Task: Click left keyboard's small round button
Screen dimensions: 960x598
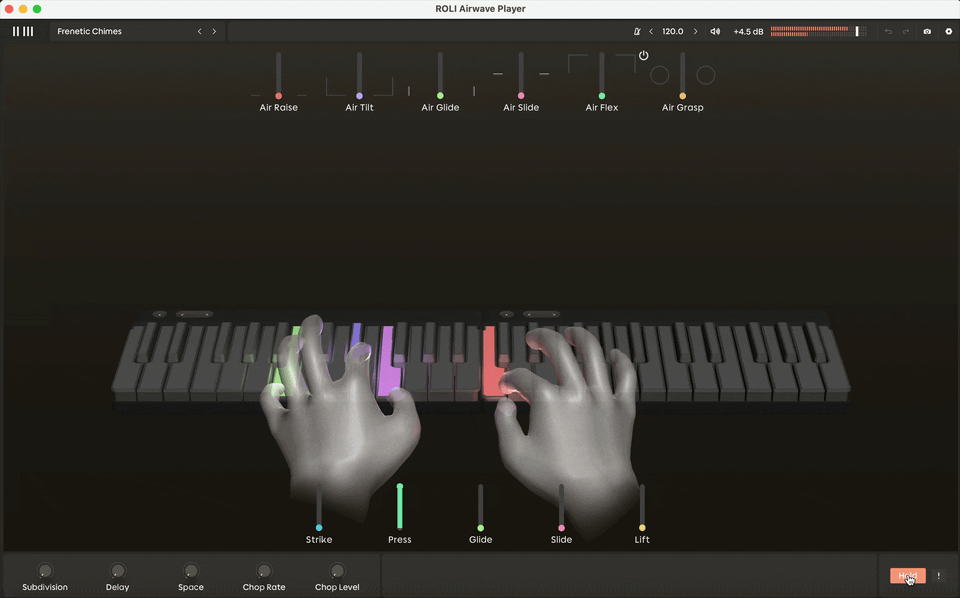Action: click(x=160, y=315)
